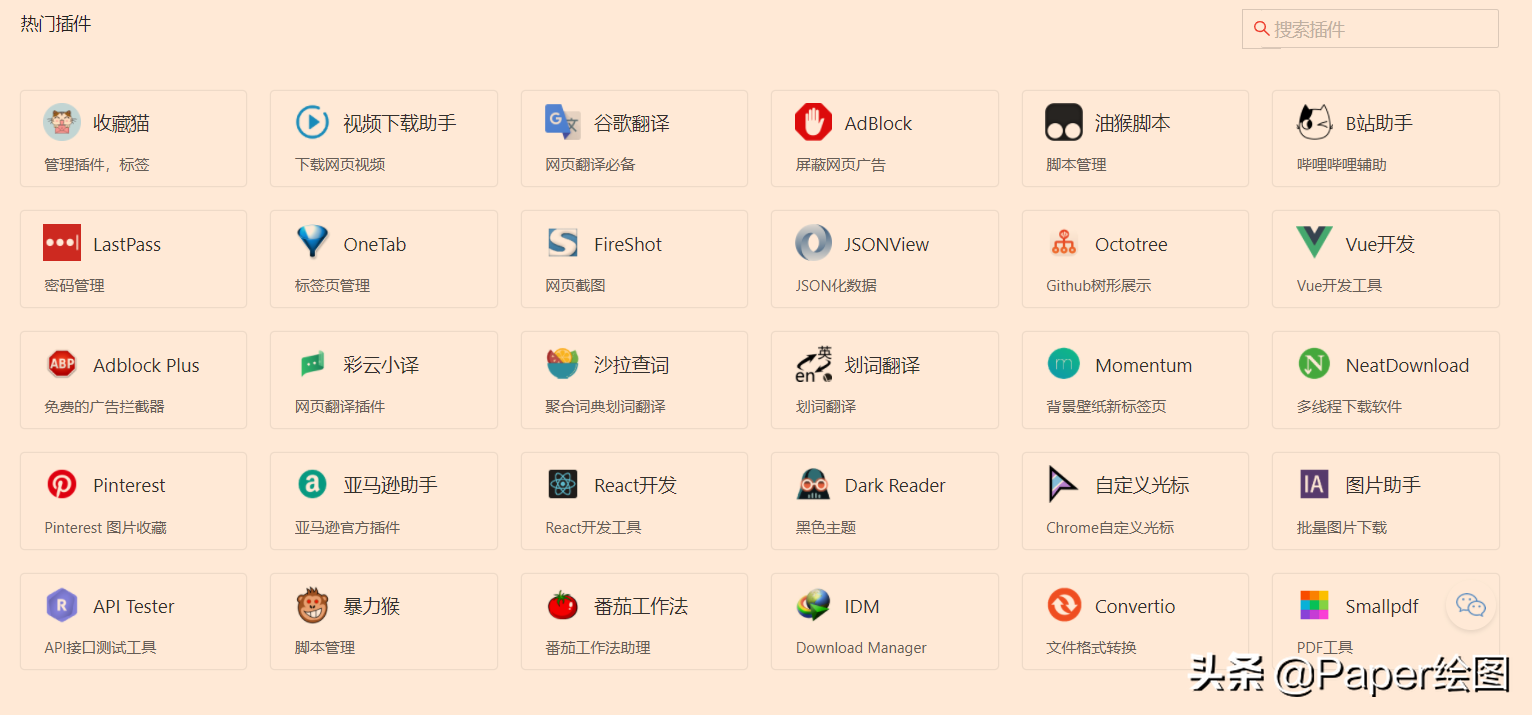Click the 背景壁纸新标签页 description text
Viewport: 1532px width, 715px height.
(x=1107, y=407)
